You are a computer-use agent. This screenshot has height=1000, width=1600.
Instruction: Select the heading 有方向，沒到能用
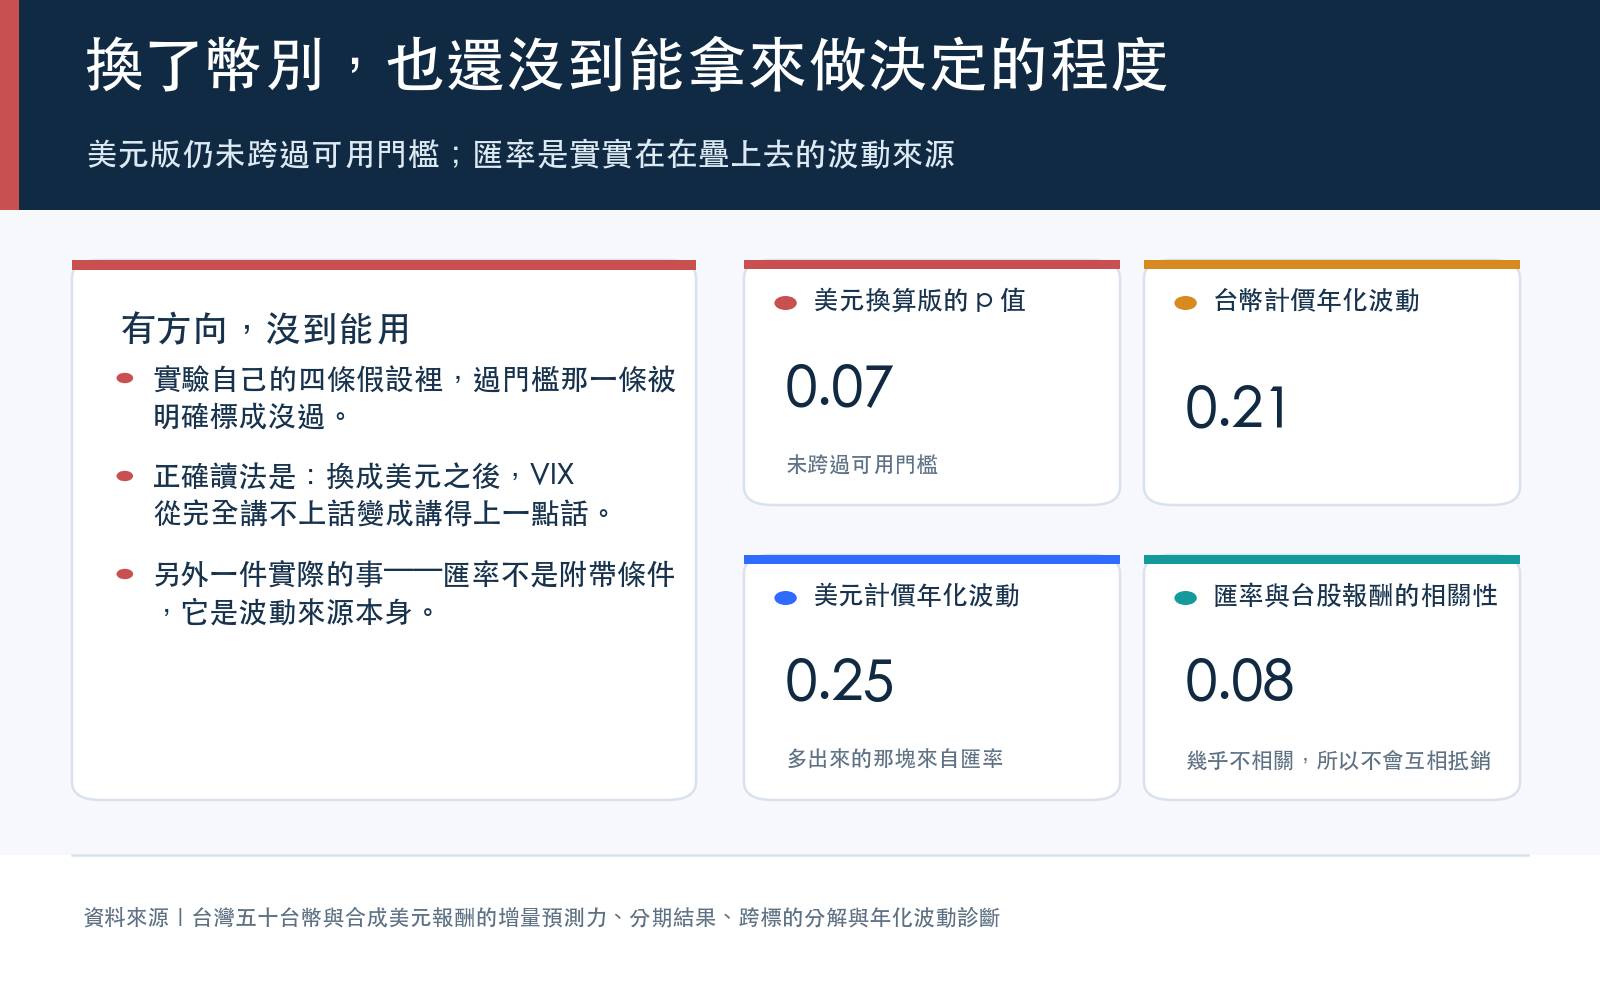point(266,328)
